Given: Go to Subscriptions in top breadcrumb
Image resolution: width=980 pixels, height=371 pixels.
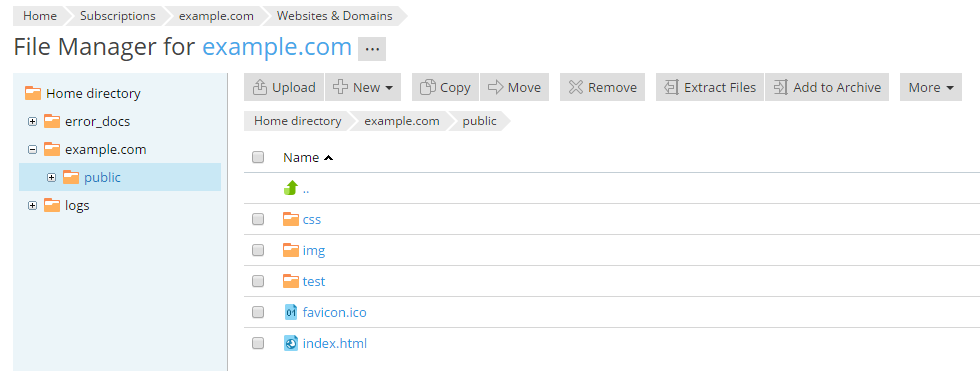Looking at the screenshot, I should pos(118,16).
